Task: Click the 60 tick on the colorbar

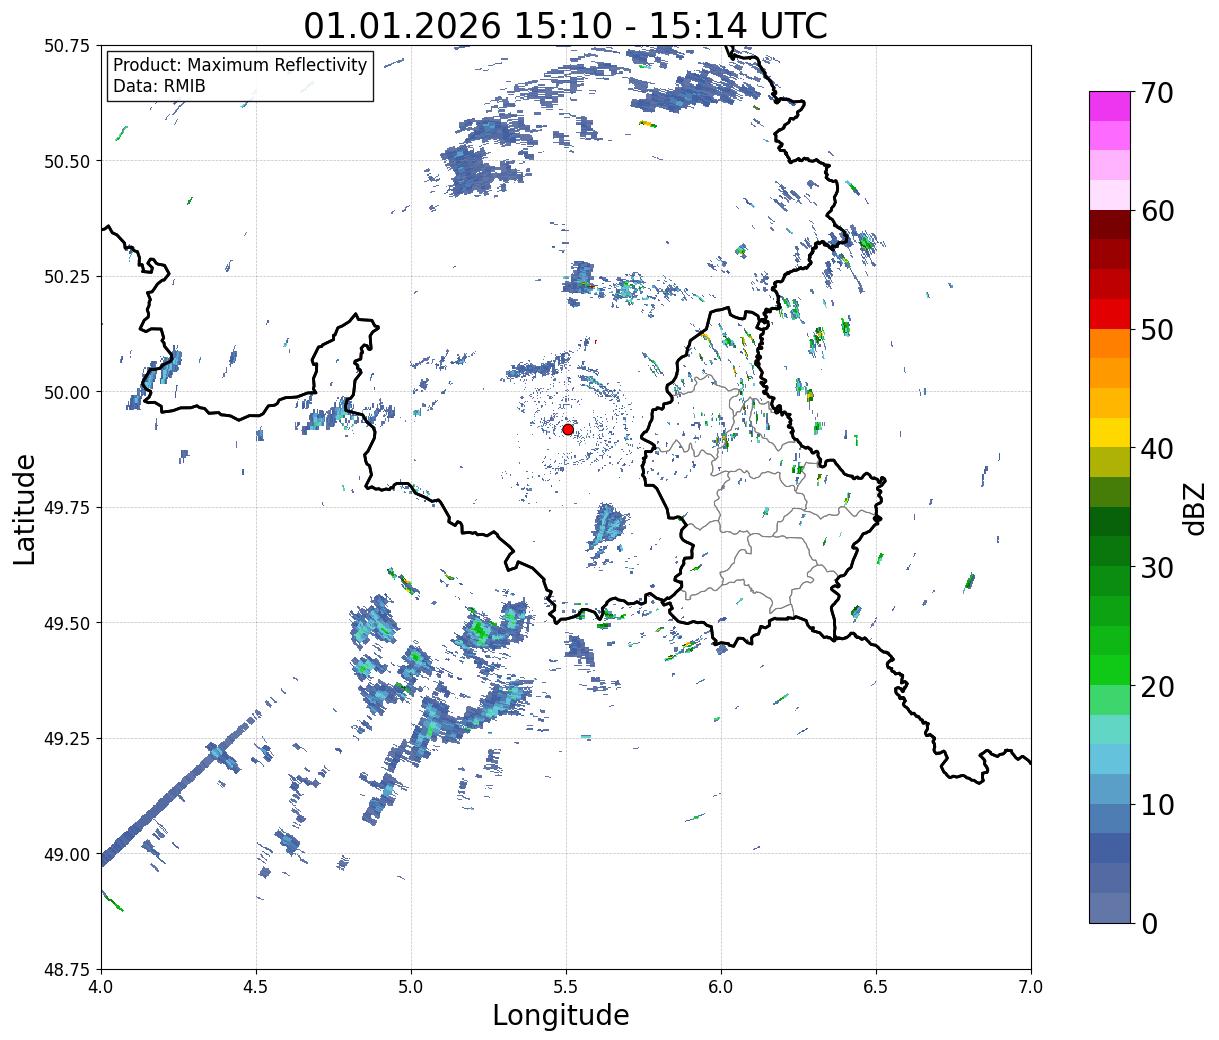Action: [x=1156, y=211]
